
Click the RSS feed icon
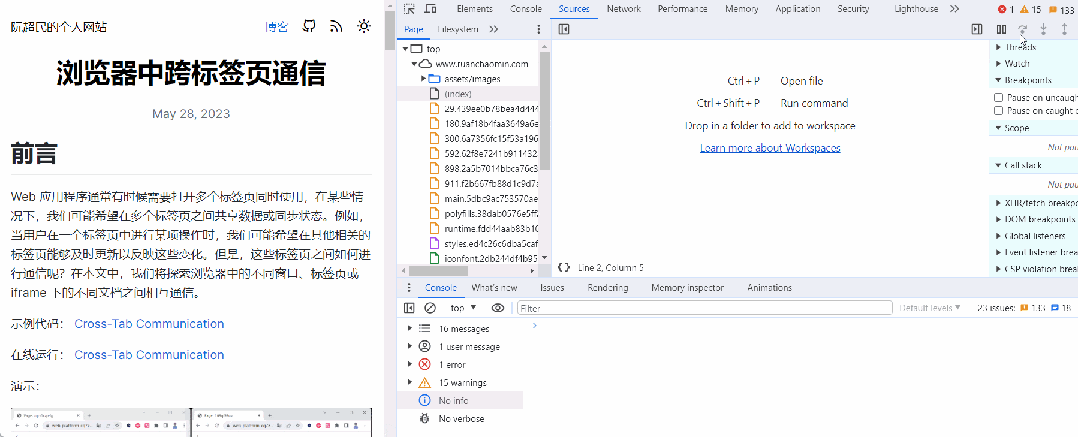click(x=336, y=26)
